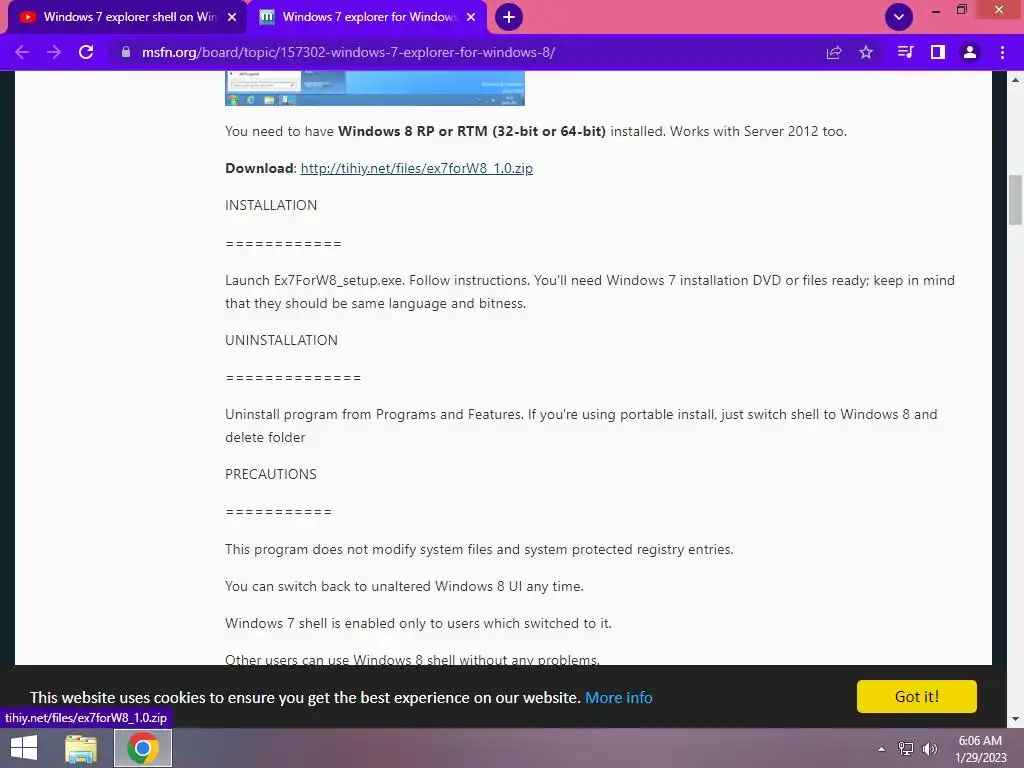This screenshot has height=768, width=1024.
Task: Share this page via share icon
Action: (x=834, y=52)
